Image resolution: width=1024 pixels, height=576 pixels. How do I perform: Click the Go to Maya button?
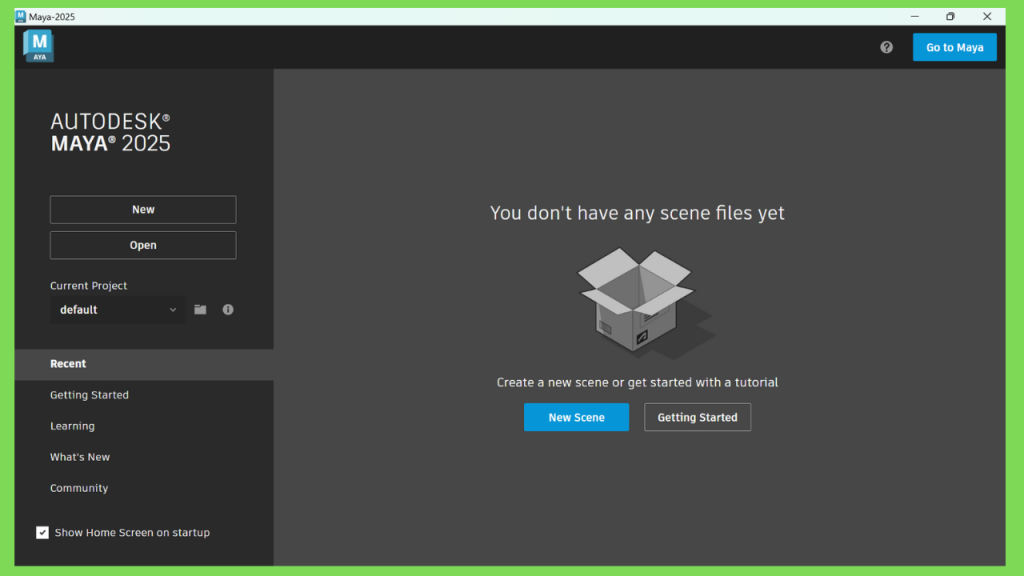954,47
